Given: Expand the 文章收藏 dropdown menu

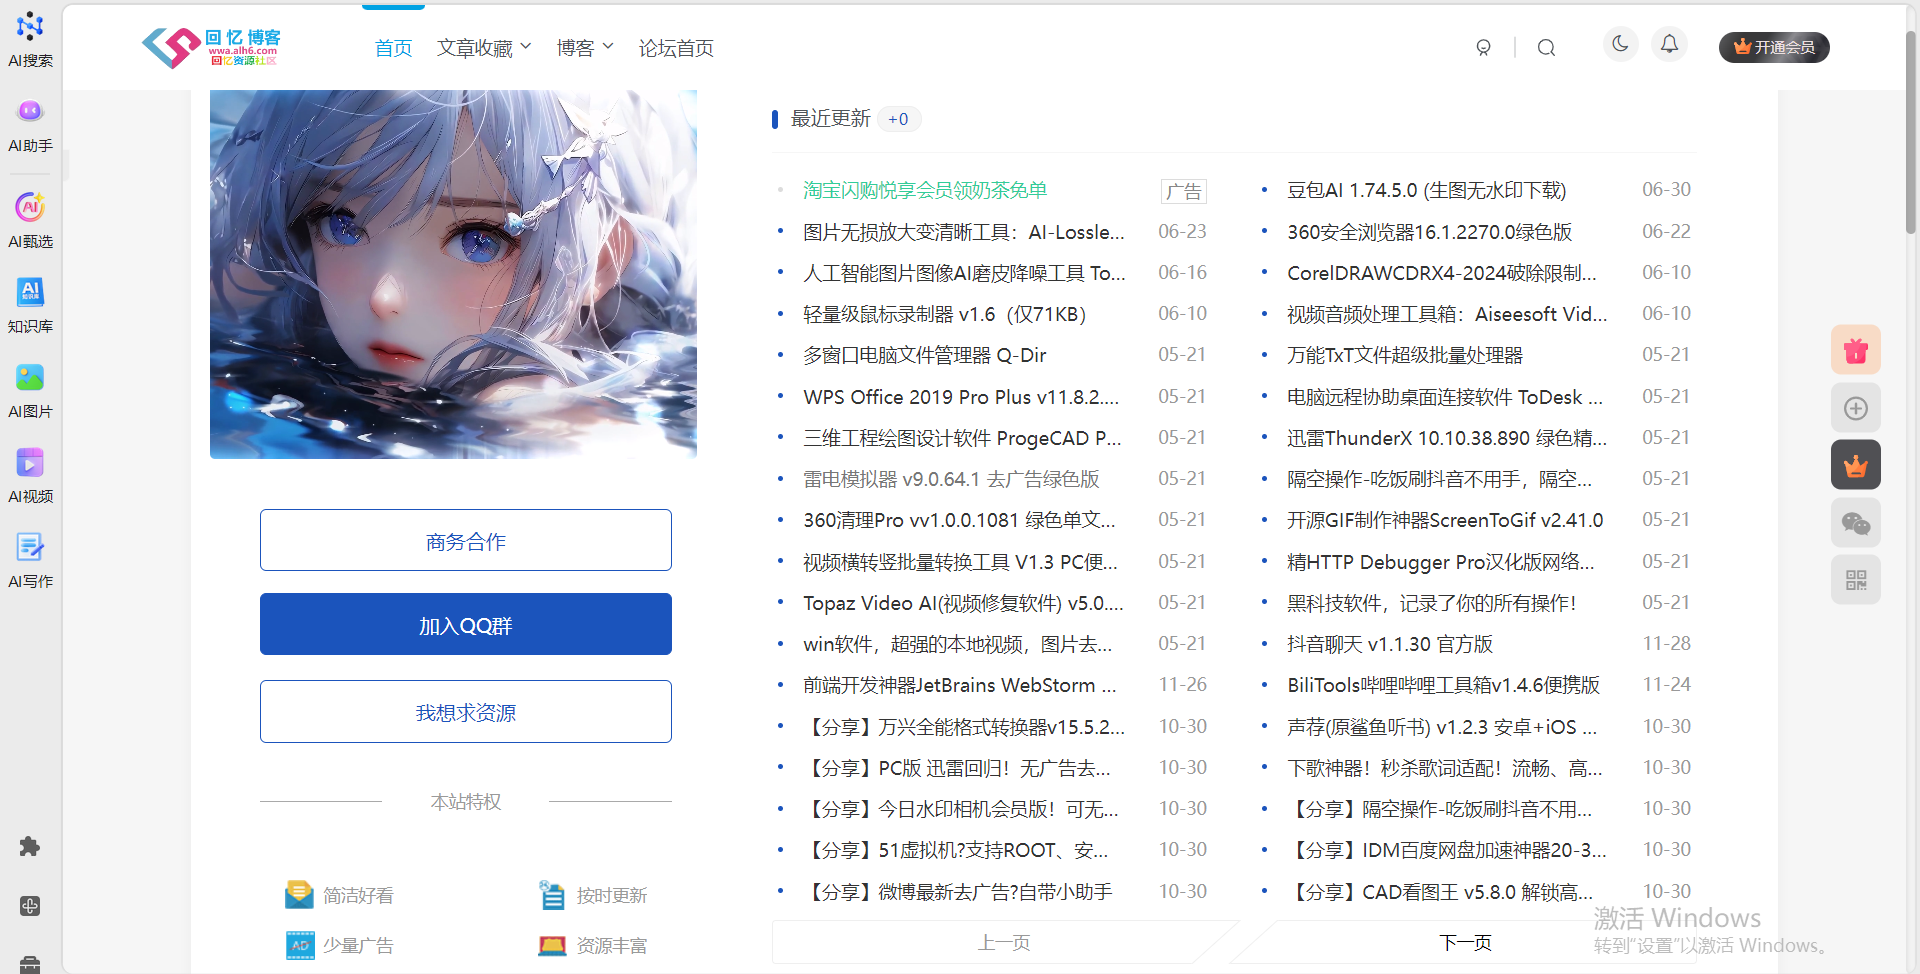Looking at the screenshot, I should click(484, 48).
